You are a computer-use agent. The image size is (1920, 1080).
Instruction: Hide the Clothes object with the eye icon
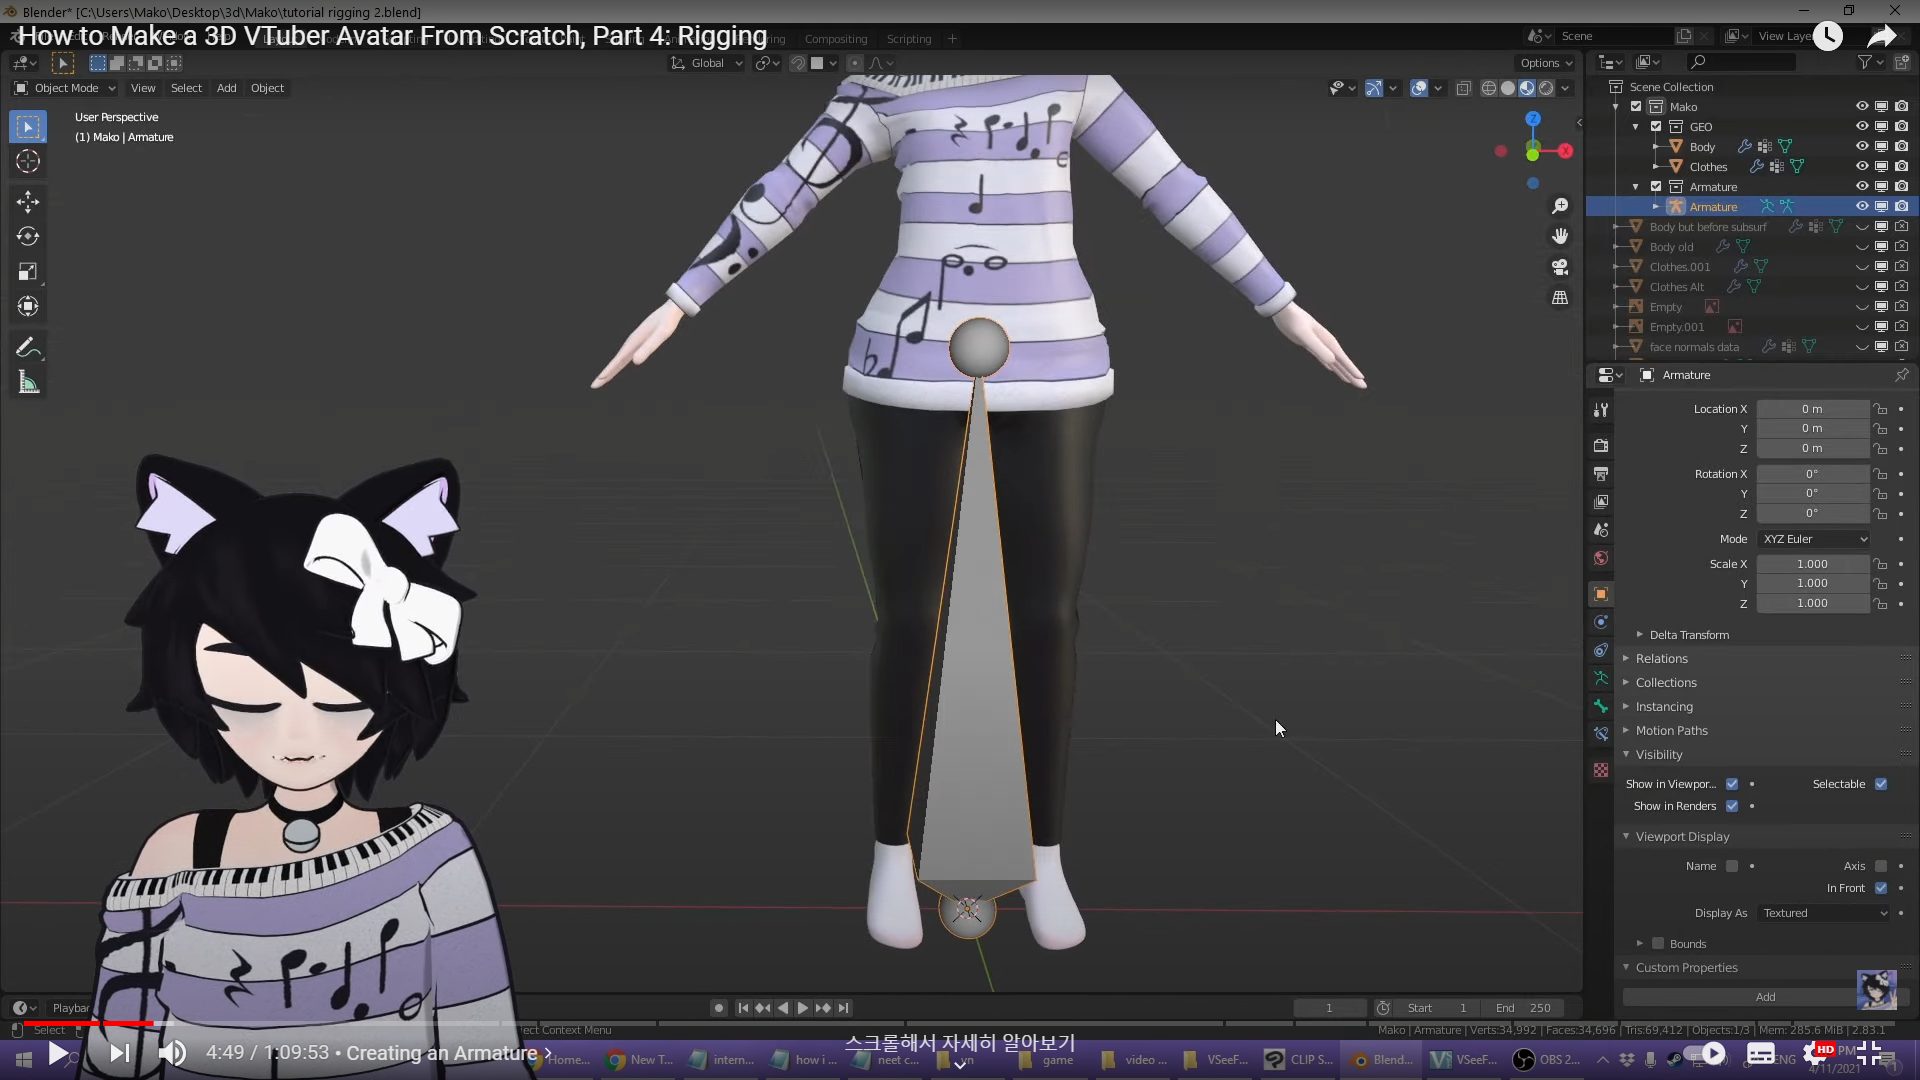tap(1862, 166)
